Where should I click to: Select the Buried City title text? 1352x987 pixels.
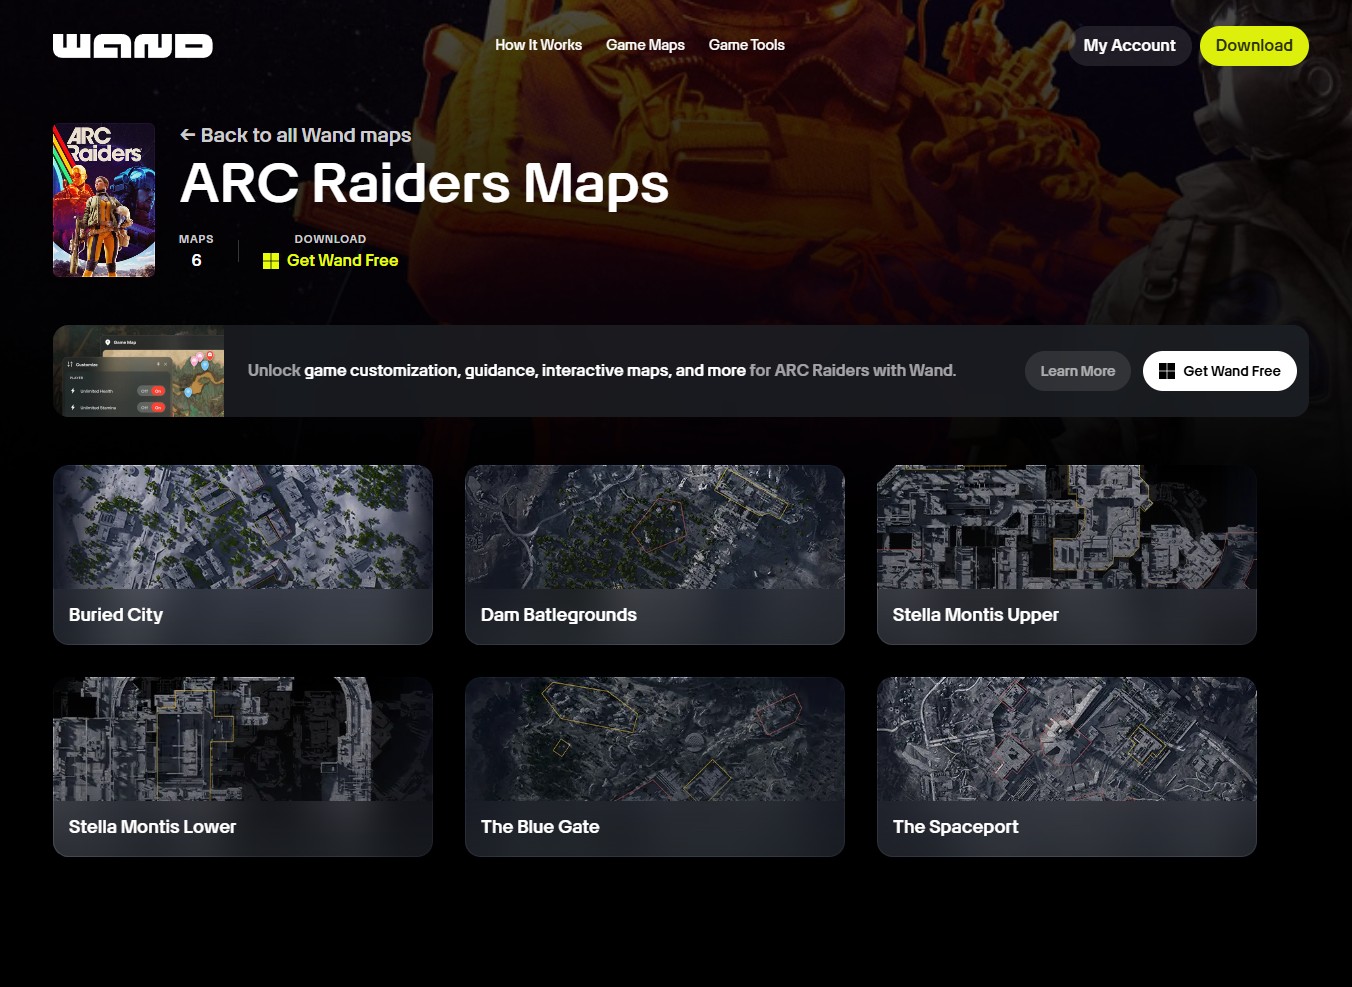tap(116, 615)
